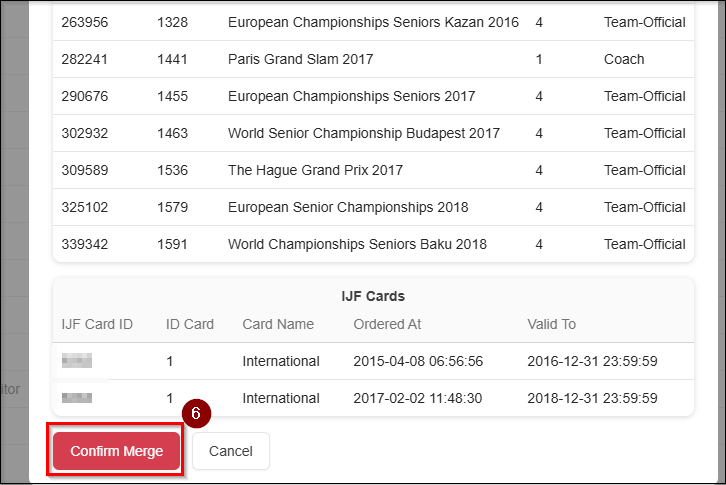Click record ID 339342
This screenshot has height=485, width=726.
pos(85,244)
